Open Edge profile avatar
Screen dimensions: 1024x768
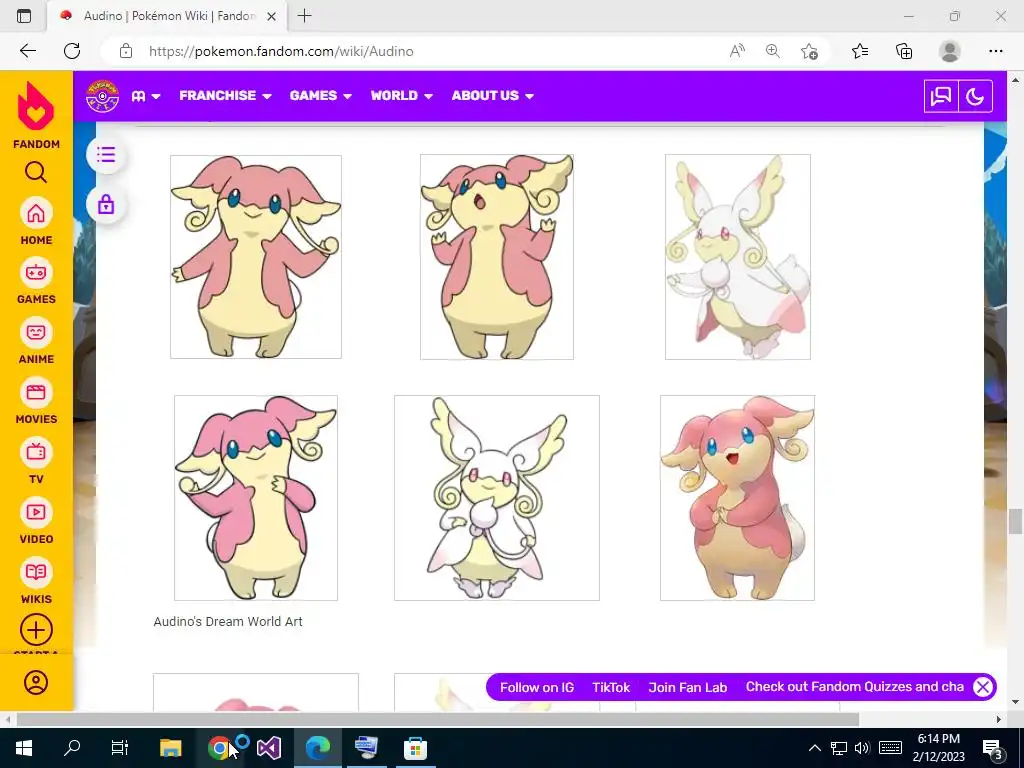point(950,51)
